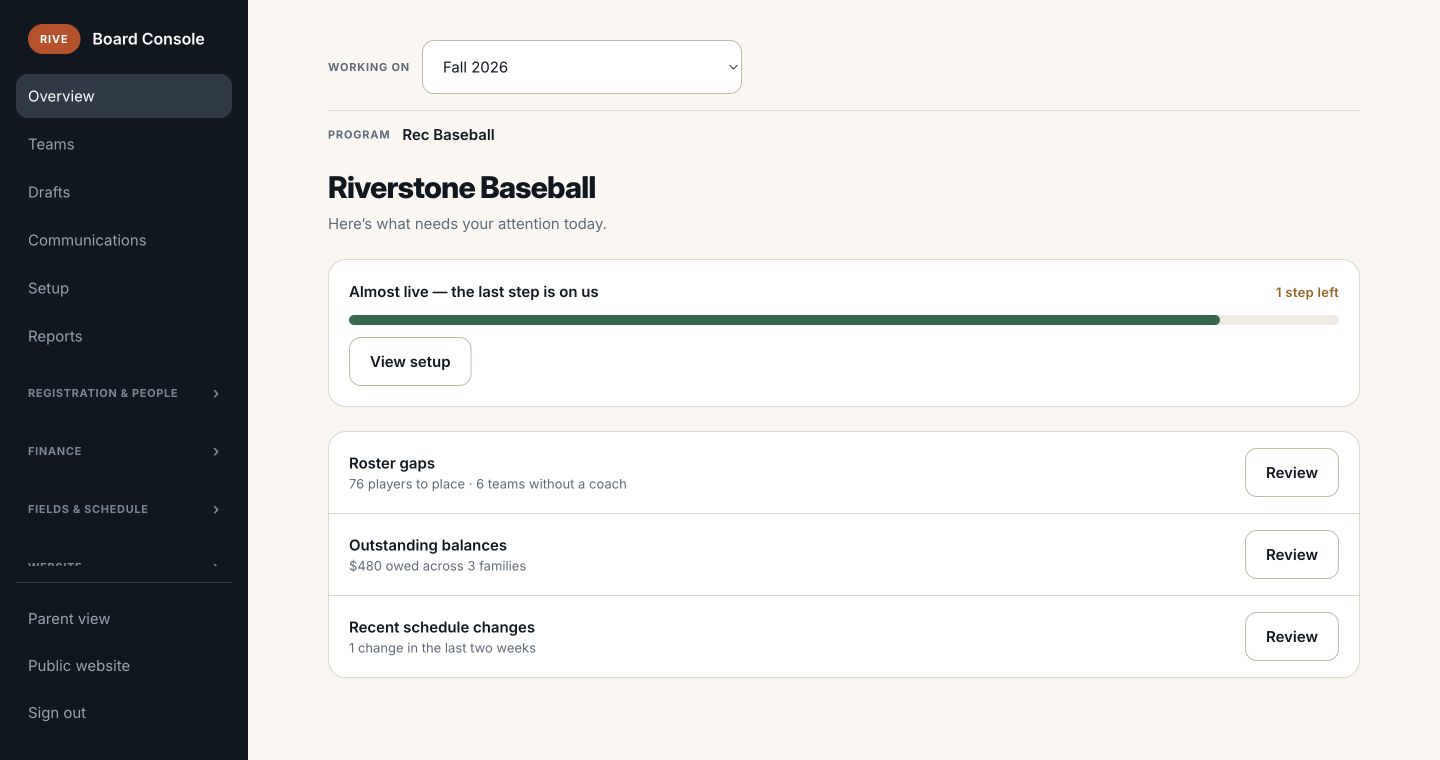This screenshot has width=1440, height=760.
Task: Click the '1 step left' label
Action: (x=1307, y=293)
